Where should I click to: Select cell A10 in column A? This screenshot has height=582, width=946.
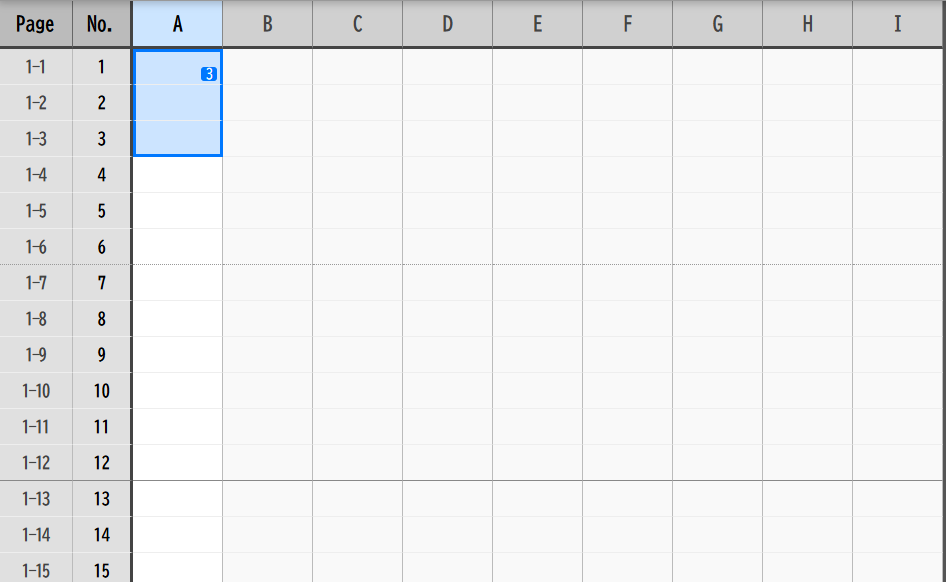(177, 391)
